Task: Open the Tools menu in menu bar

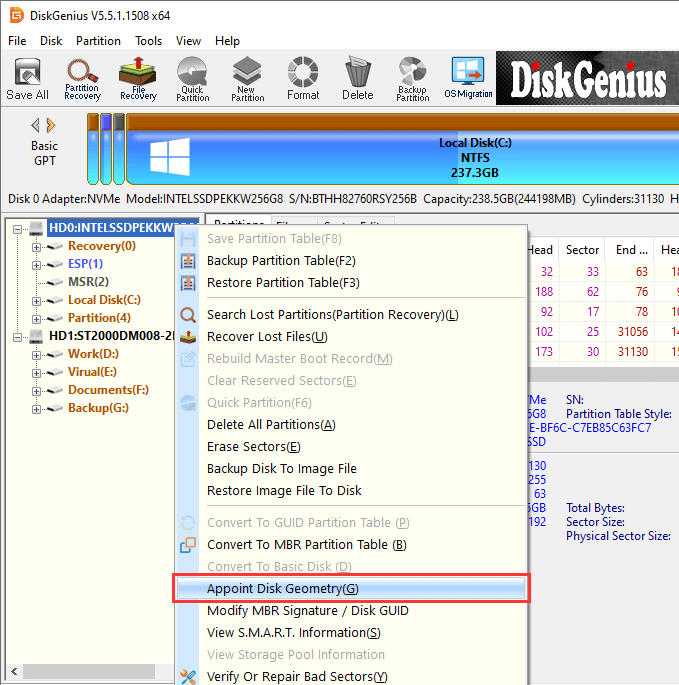Action: pos(148,41)
